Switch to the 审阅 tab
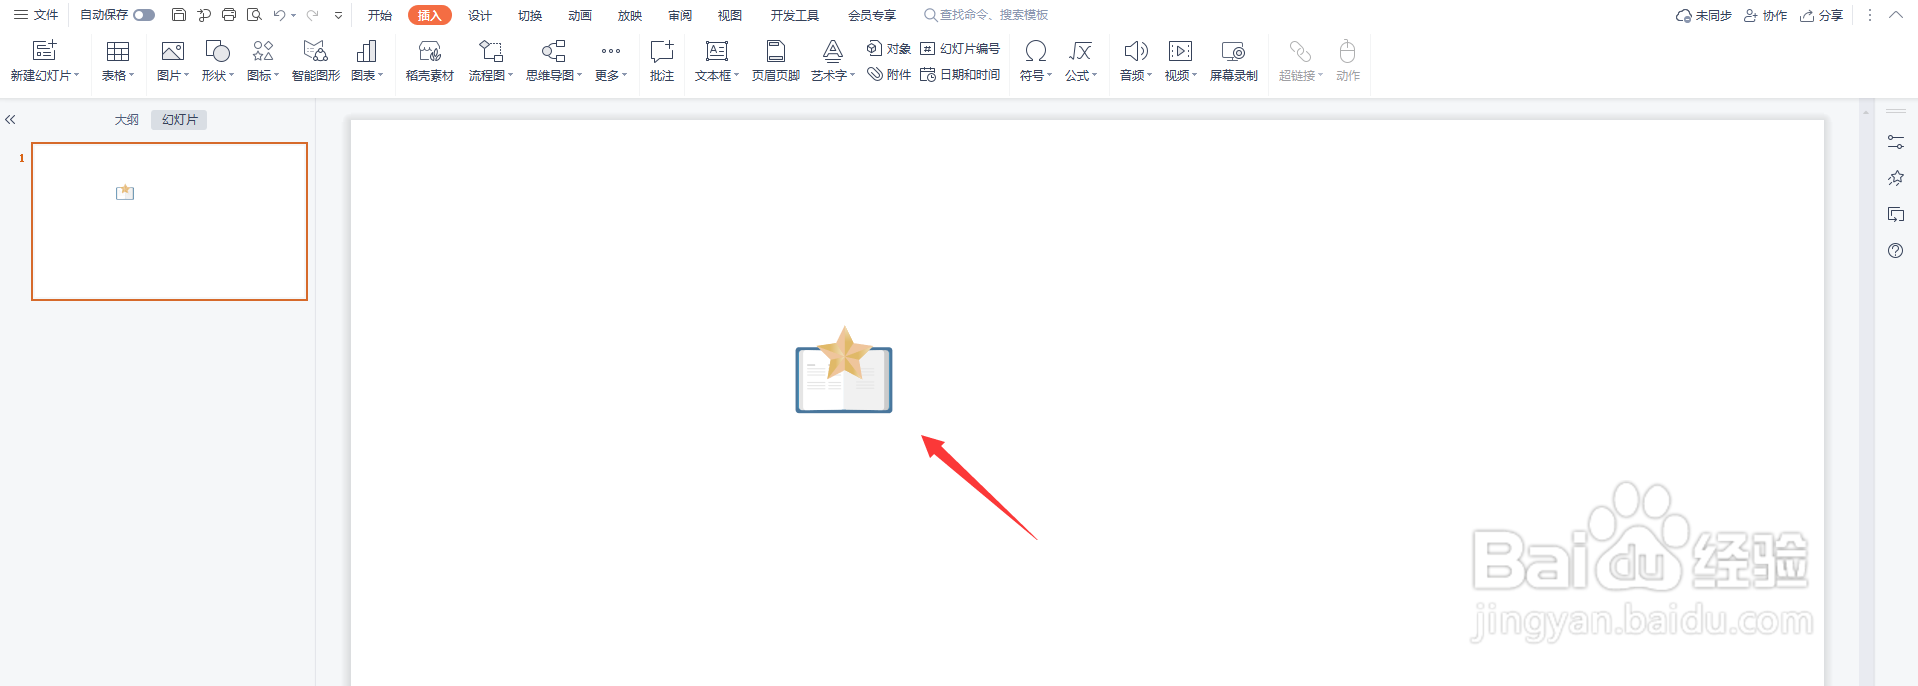This screenshot has width=1918, height=686. coord(680,15)
